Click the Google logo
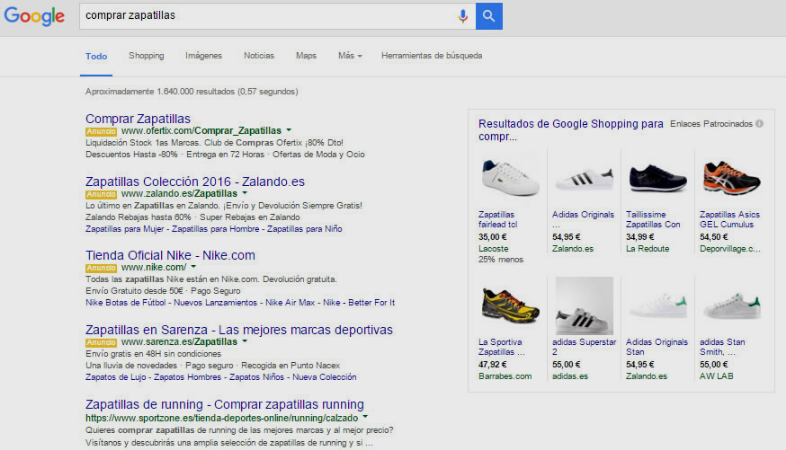This screenshot has height=450, width=786. click(x=34, y=17)
